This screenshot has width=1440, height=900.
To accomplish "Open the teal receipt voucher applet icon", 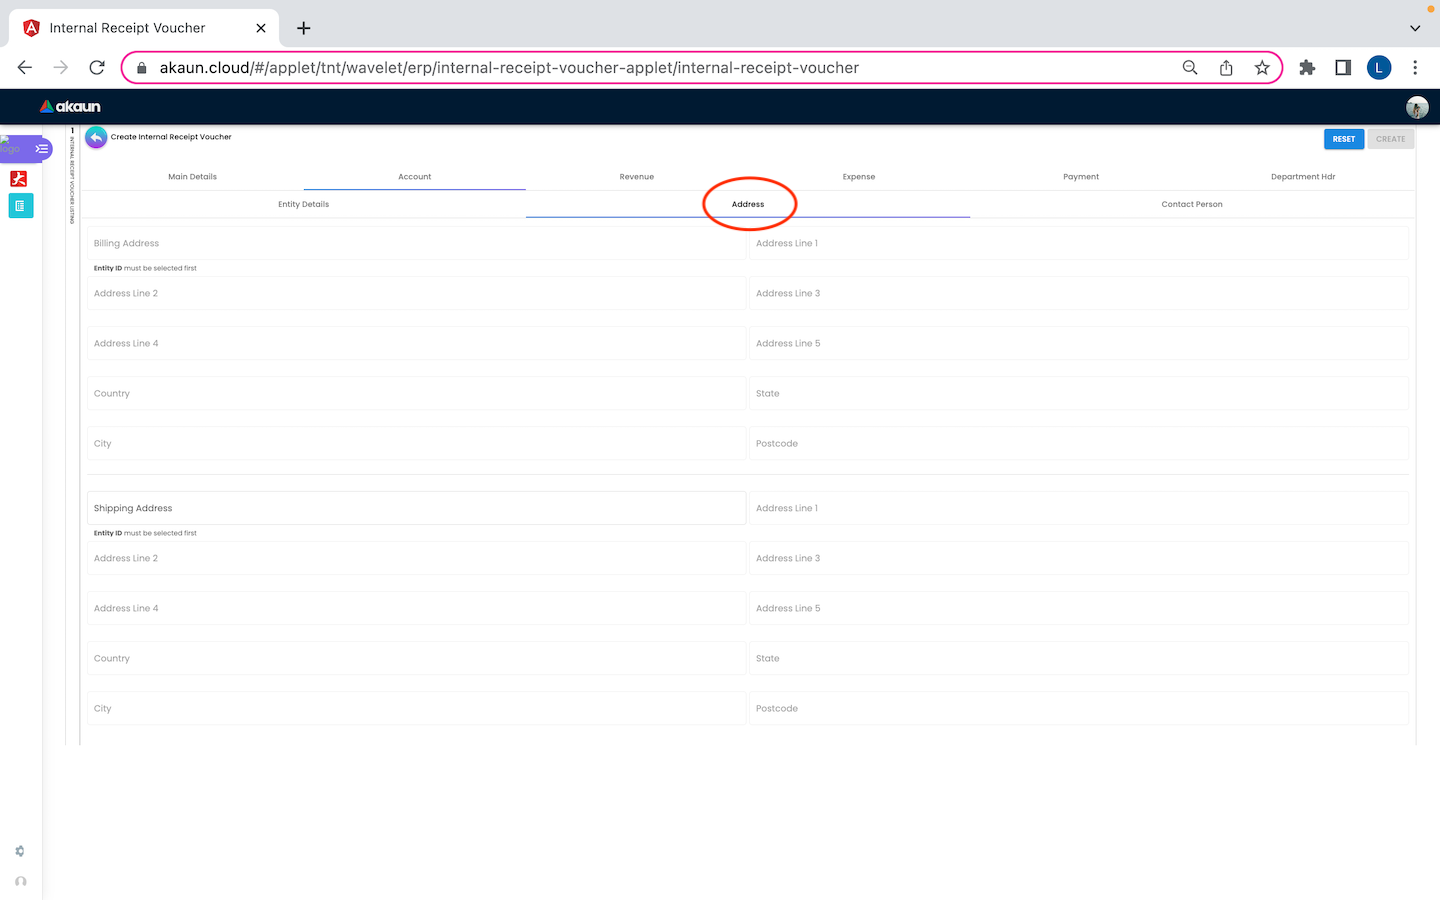I will (20, 206).
